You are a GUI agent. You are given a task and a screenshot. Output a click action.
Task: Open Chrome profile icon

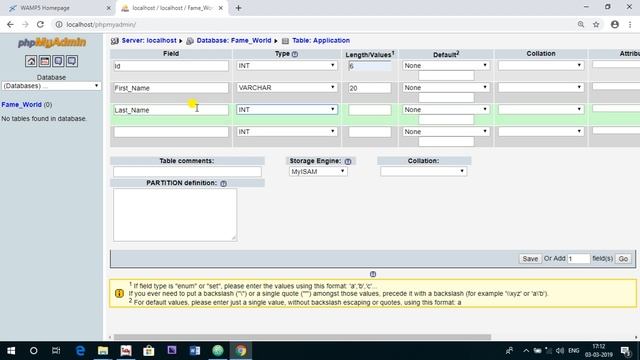click(x=615, y=24)
